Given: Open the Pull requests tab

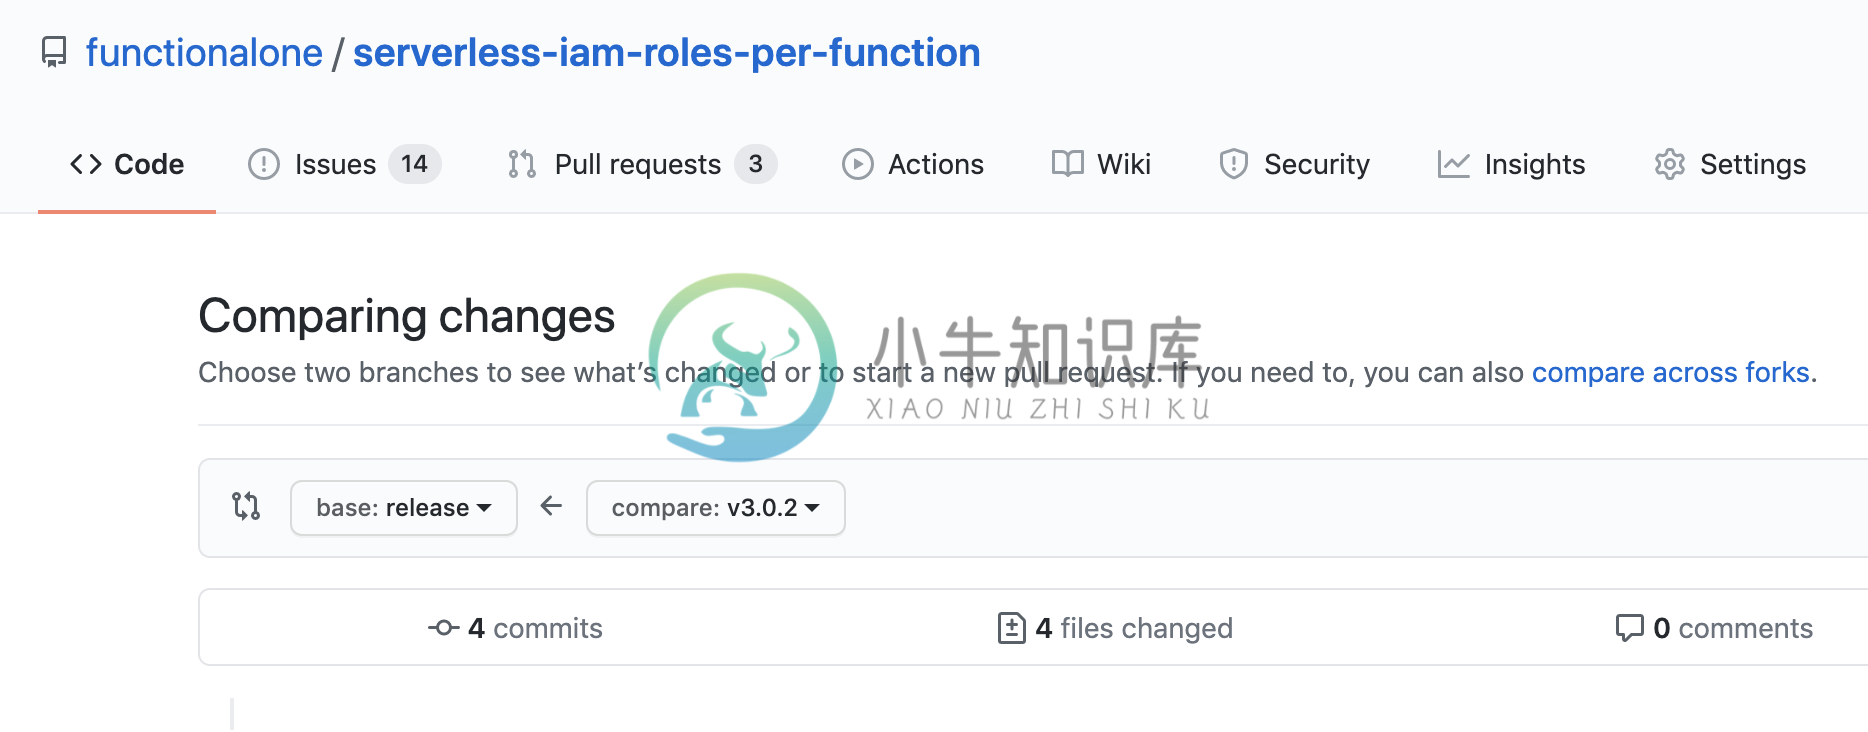Looking at the screenshot, I should click(641, 164).
